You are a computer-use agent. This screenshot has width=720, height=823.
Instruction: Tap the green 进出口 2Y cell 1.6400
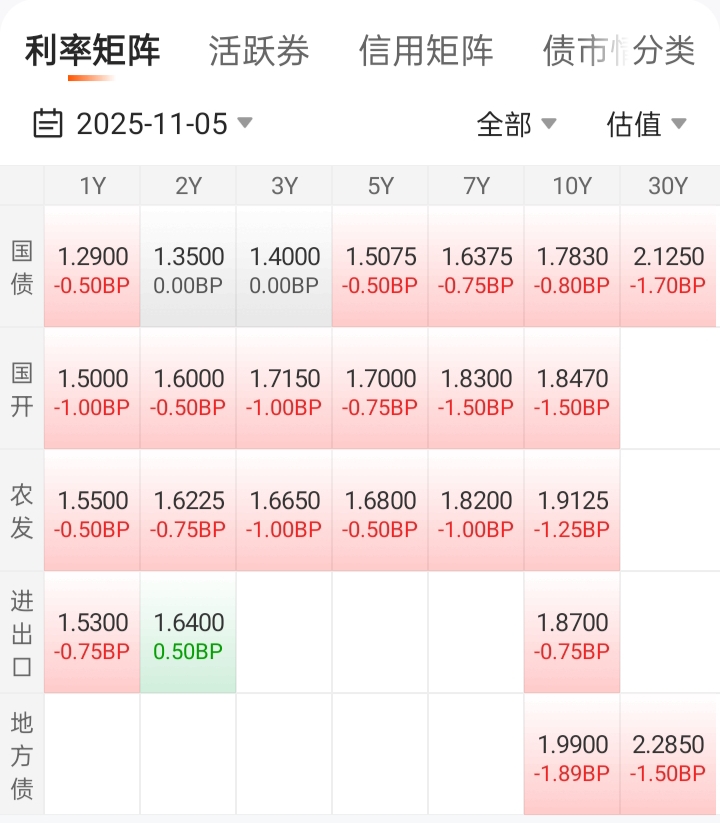point(188,634)
